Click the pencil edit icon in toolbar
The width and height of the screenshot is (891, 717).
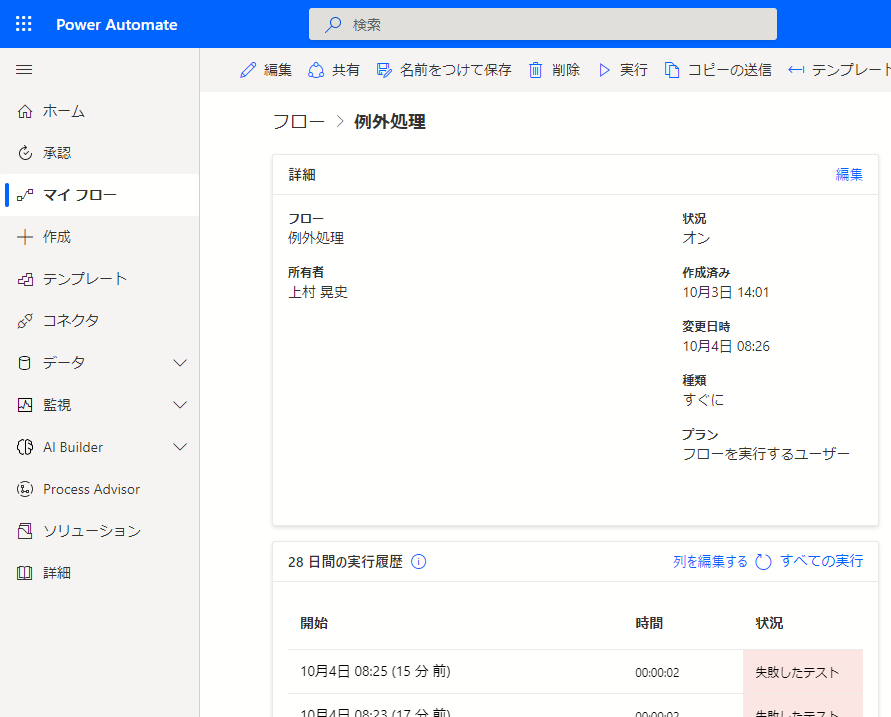(248, 70)
